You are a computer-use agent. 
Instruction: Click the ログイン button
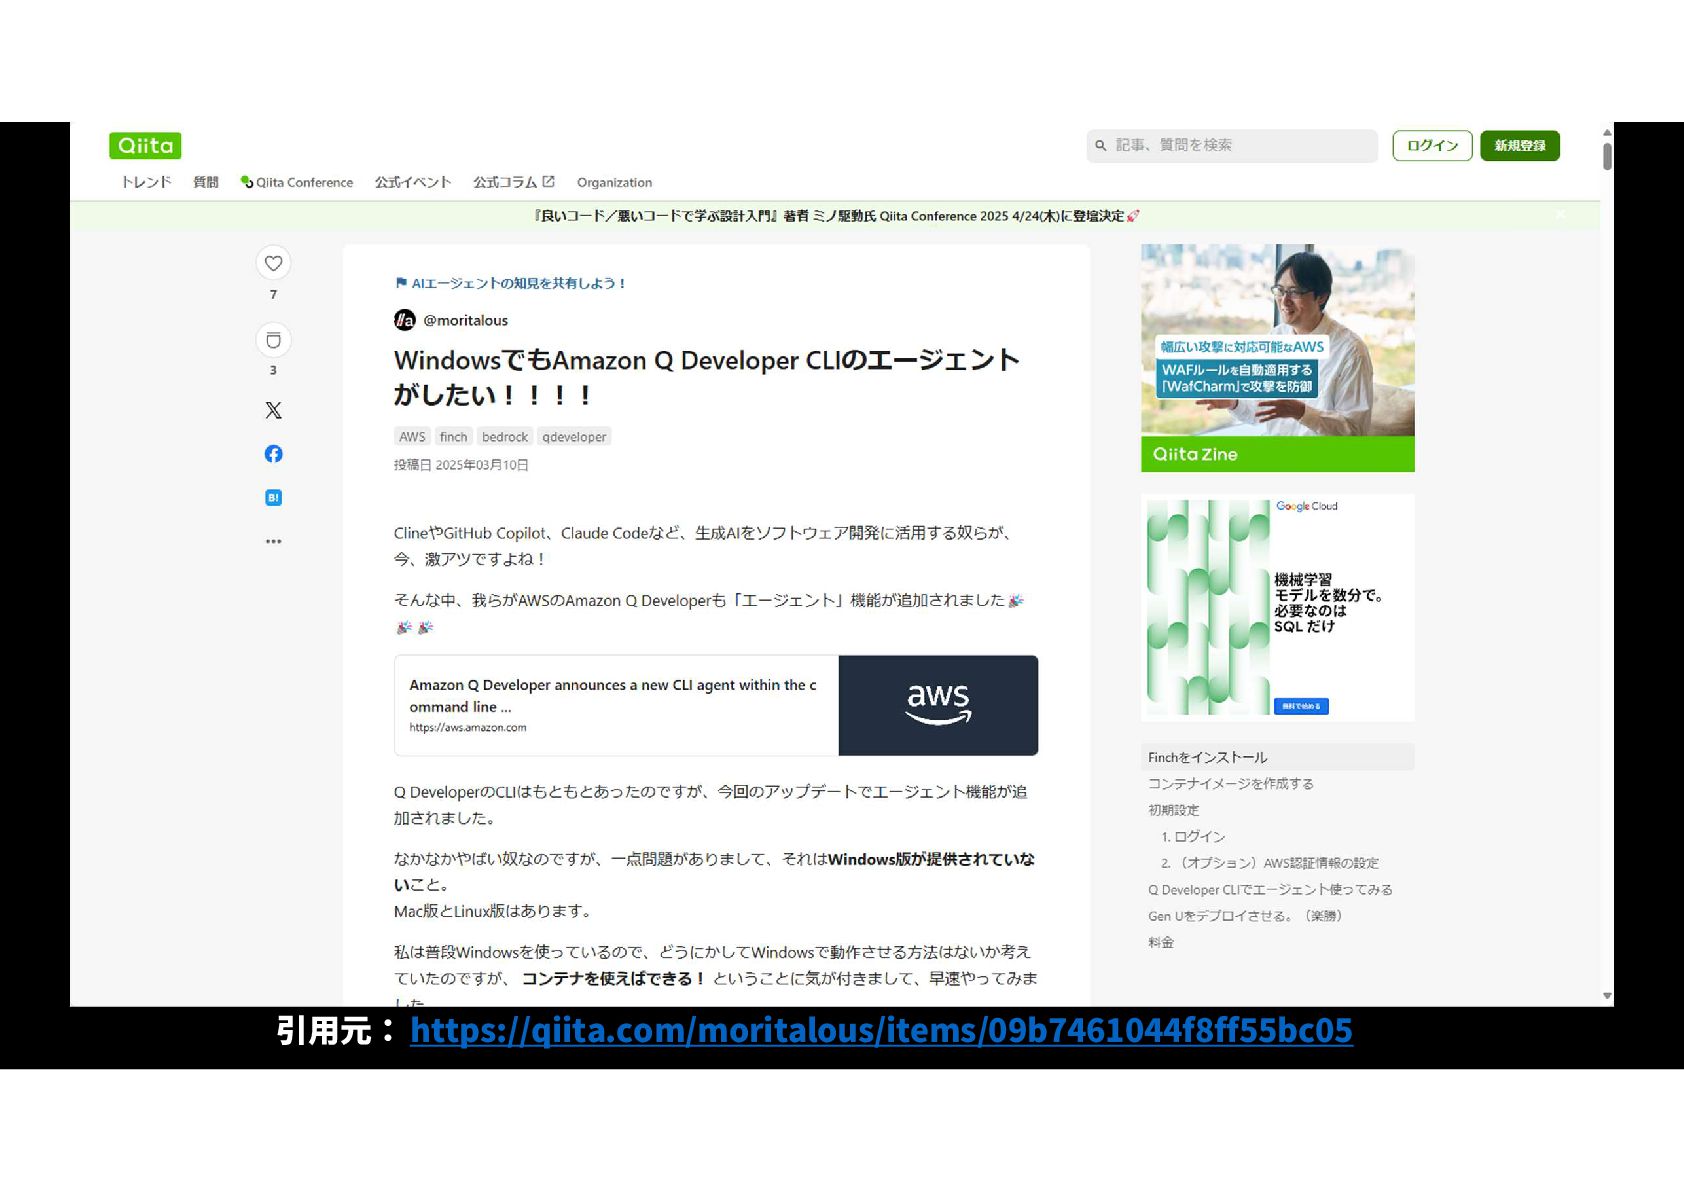(x=1432, y=146)
